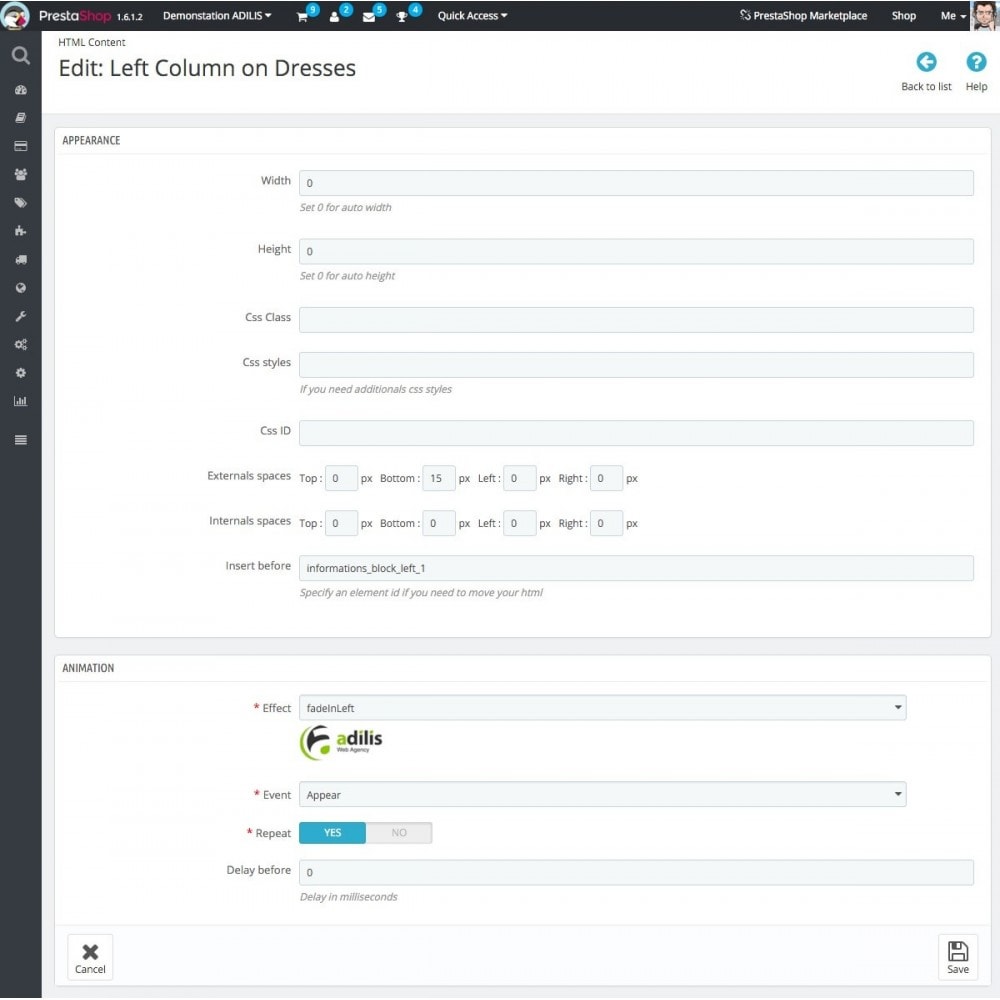The width and height of the screenshot is (1000, 1000).
Task: Click the HTML Content breadcrumb
Action: click(92, 42)
